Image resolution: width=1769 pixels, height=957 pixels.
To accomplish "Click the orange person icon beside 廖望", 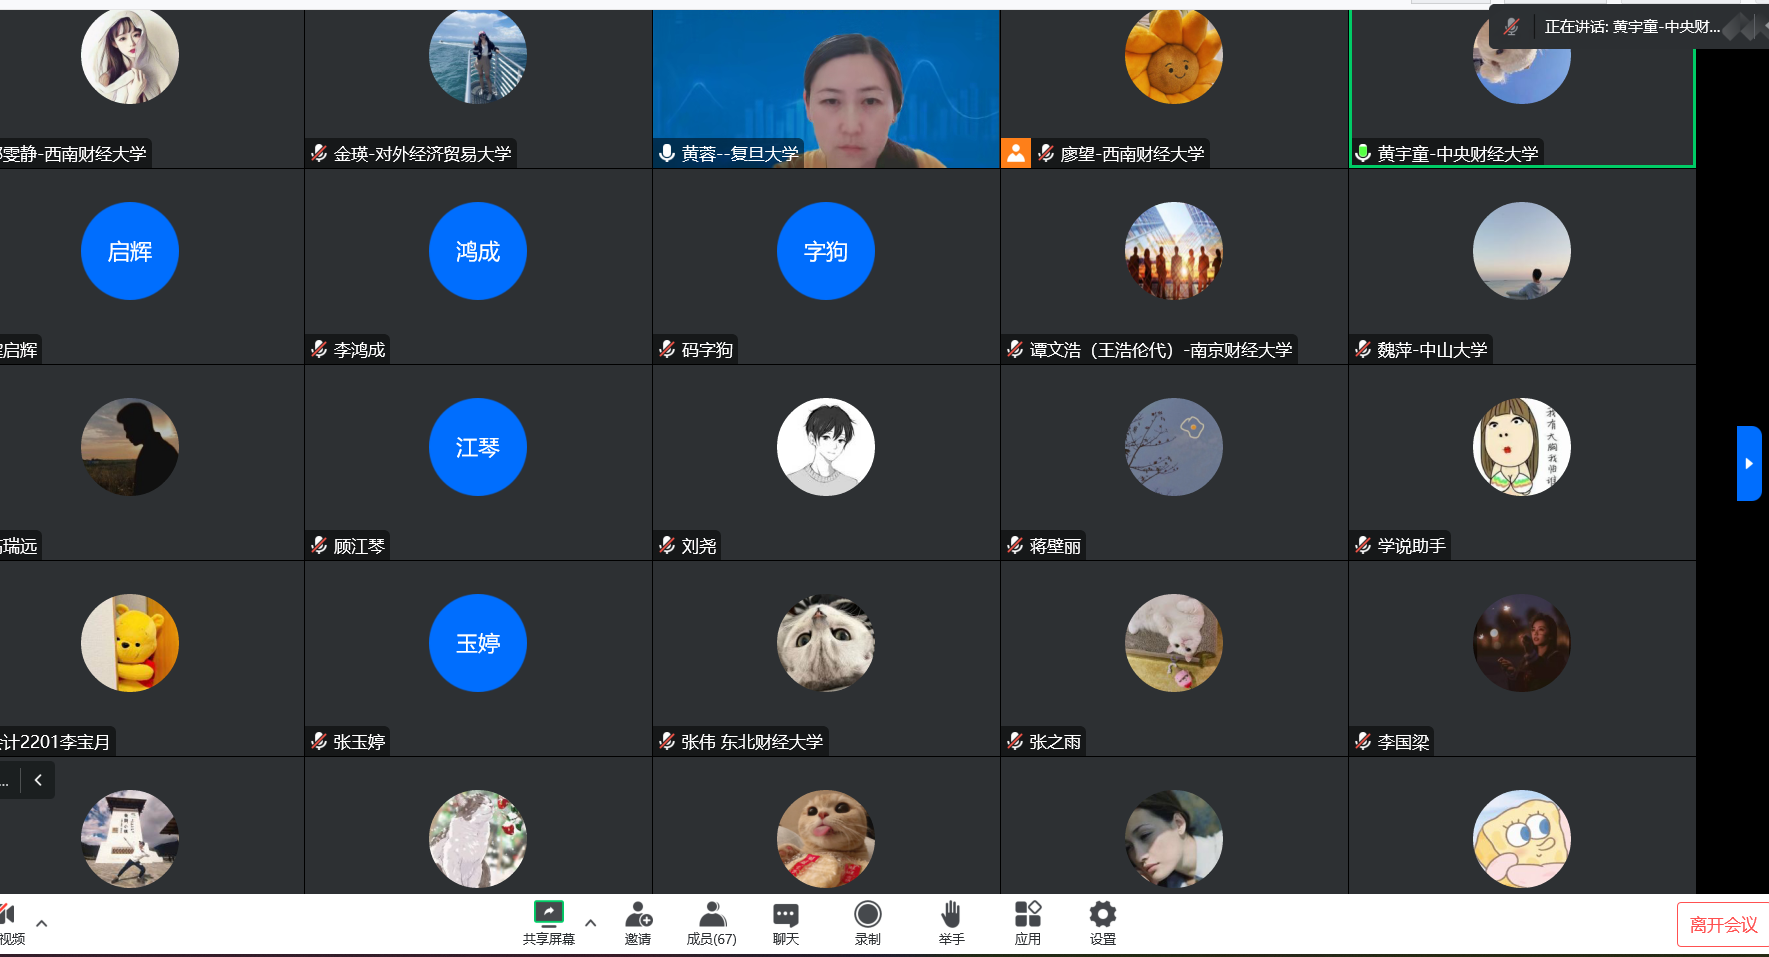I will click(1016, 153).
